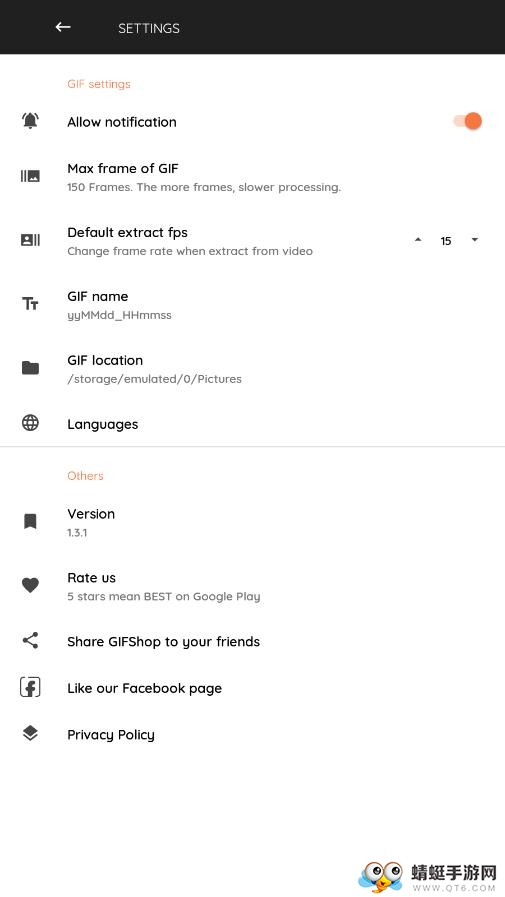Open the Languages option
The height and width of the screenshot is (897, 505).
point(252,424)
